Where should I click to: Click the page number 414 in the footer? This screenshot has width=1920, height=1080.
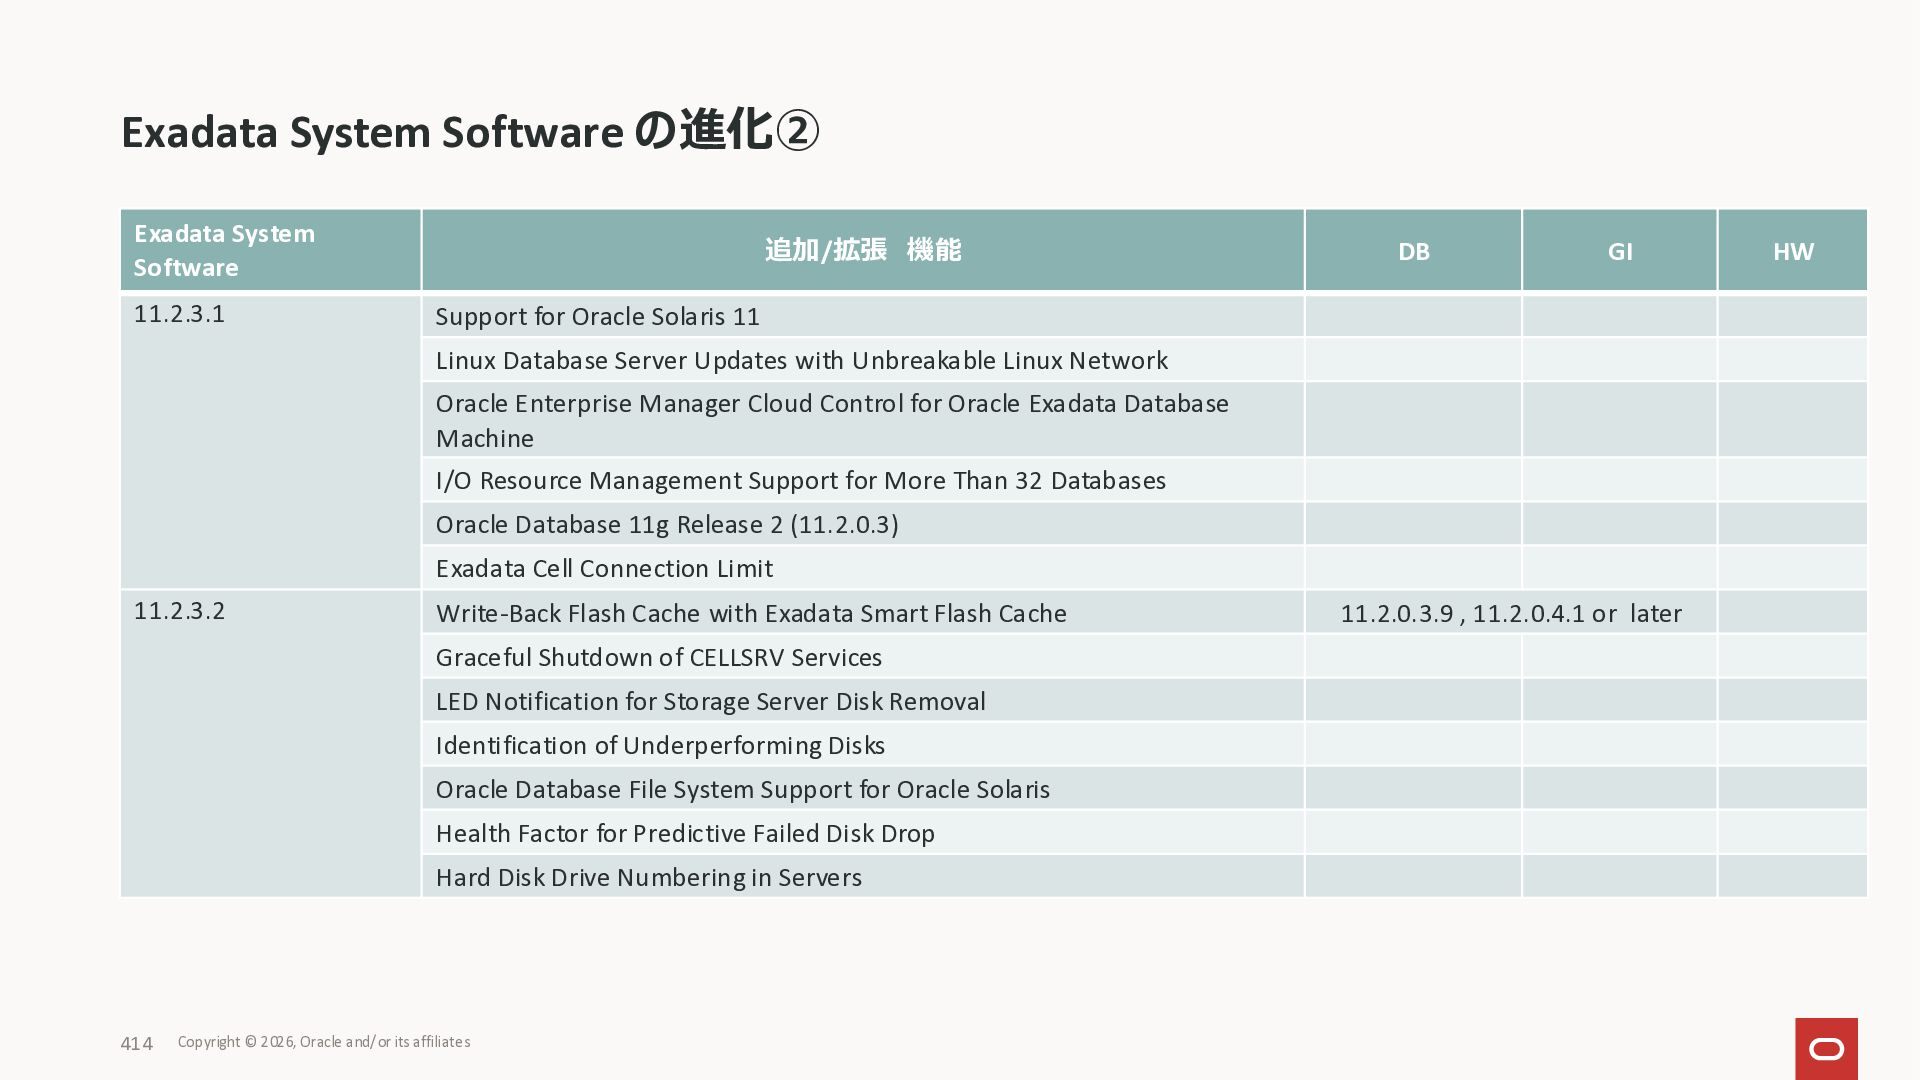(136, 1044)
